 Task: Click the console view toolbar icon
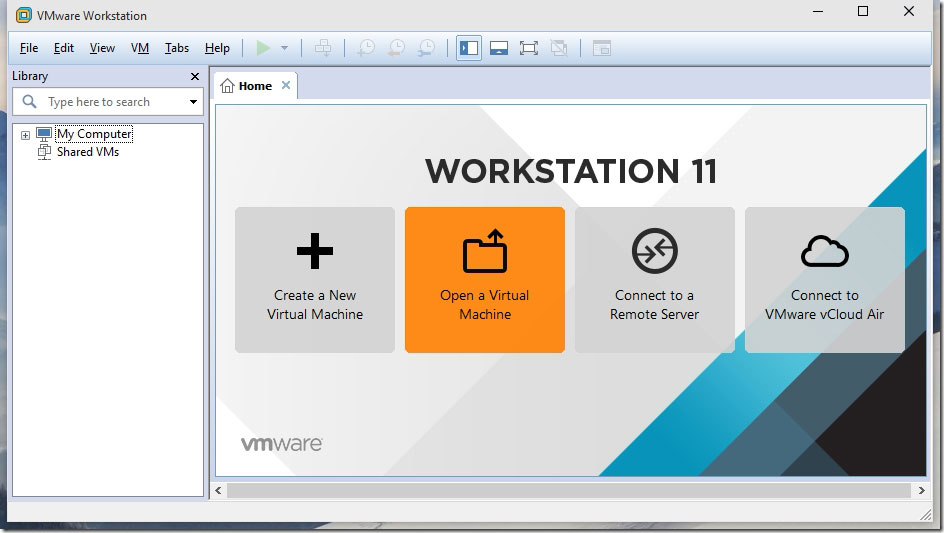601,48
